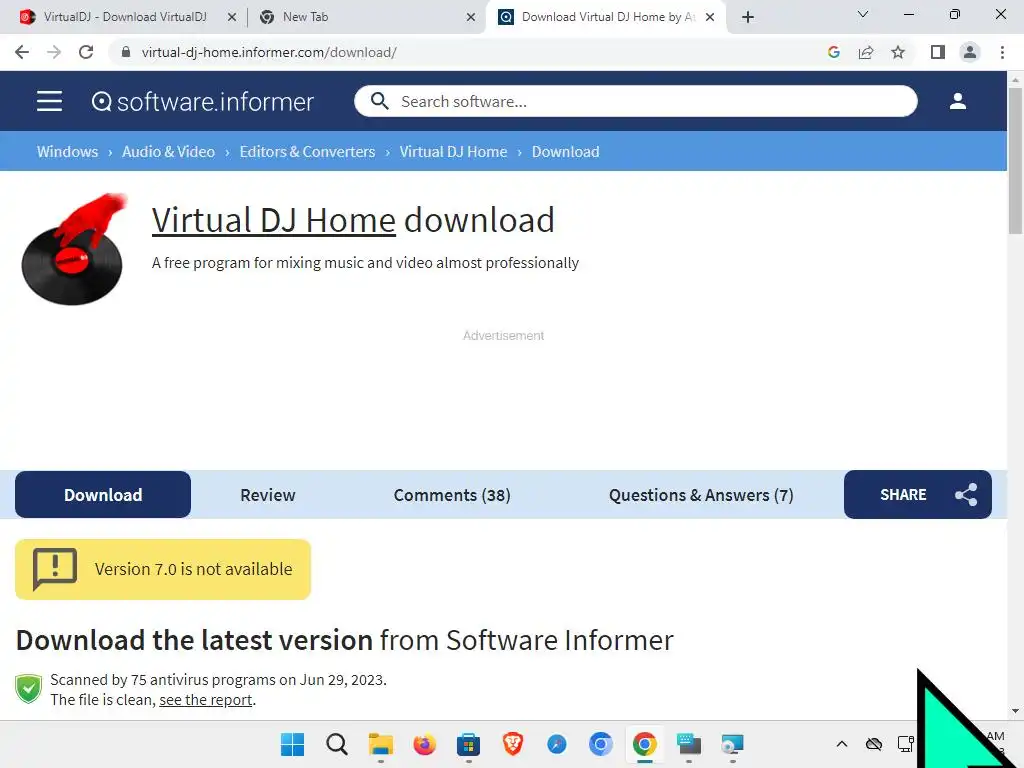
Task: Click the Windows breadcrumb link
Action: [x=67, y=152]
